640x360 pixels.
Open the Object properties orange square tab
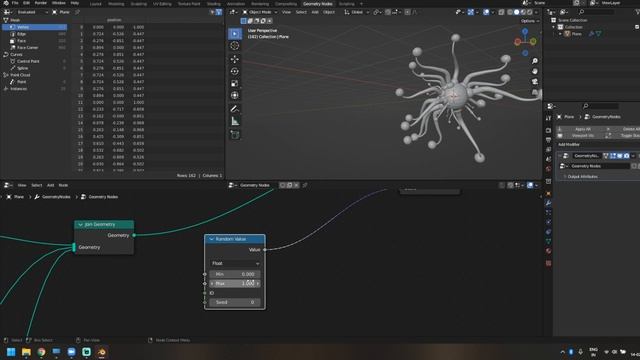coord(548,193)
